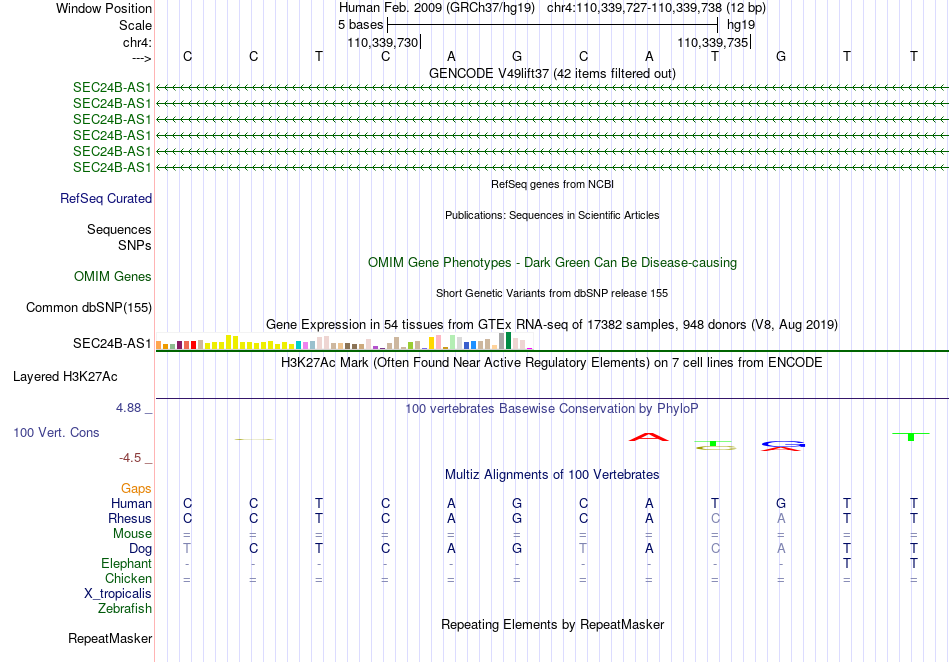Click the Window Position track label
The height and width of the screenshot is (662, 950).
point(104,8)
